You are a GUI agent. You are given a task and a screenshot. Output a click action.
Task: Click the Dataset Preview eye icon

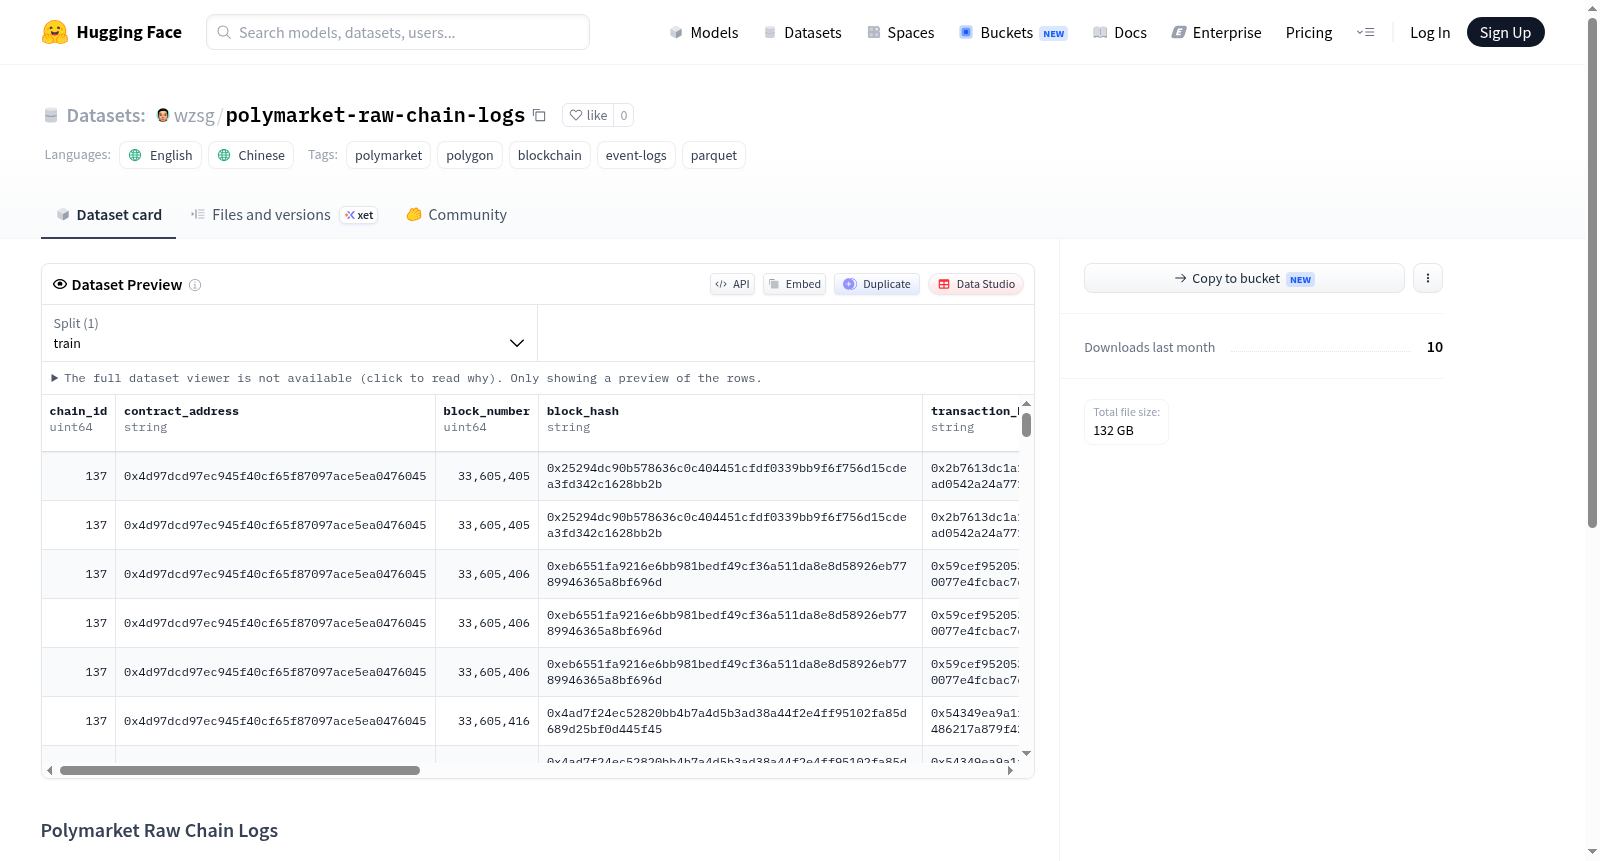coord(60,284)
